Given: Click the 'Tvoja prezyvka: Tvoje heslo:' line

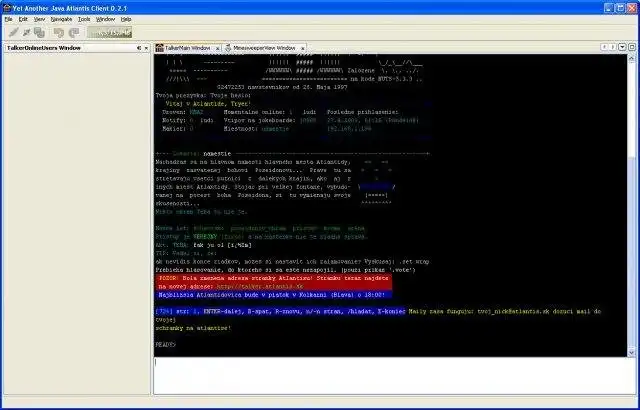Looking at the screenshot, I should coord(203,95).
